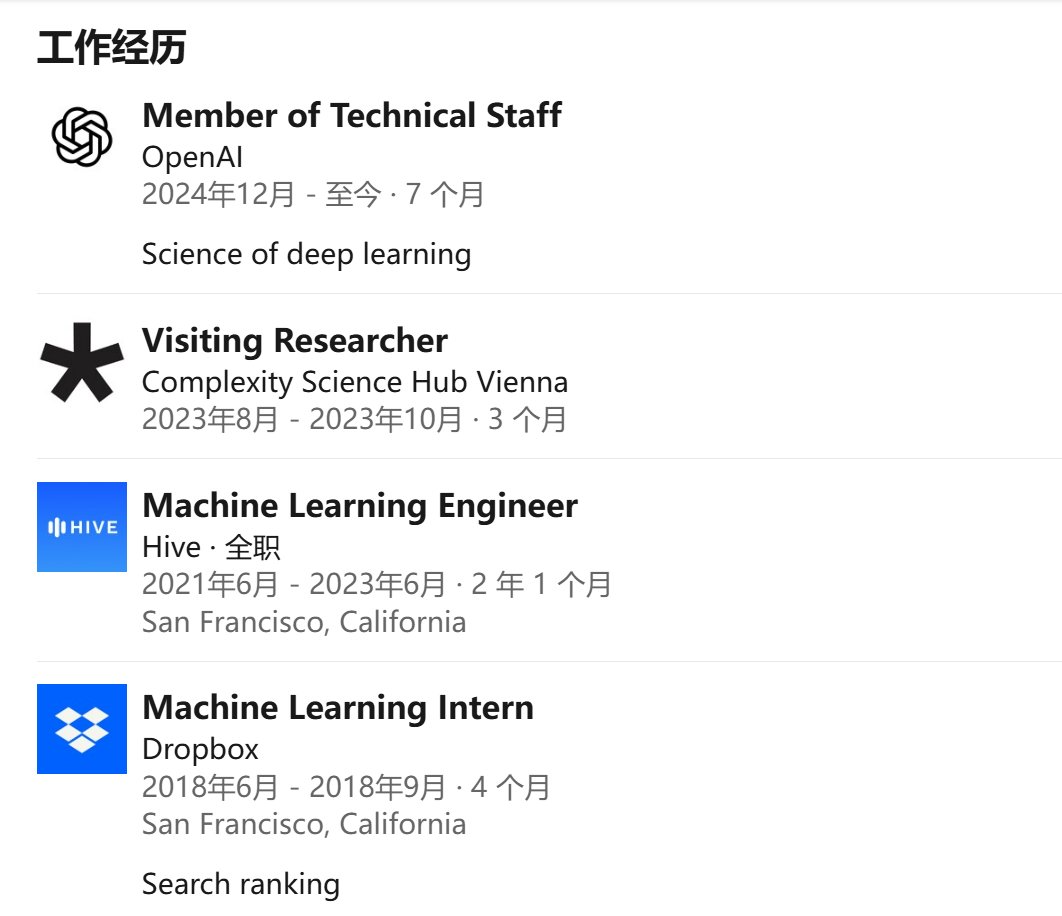The height and width of the screenshot is (916, 1062).
Task: Click the OpenAI company name
Action: tap(192, 157)
